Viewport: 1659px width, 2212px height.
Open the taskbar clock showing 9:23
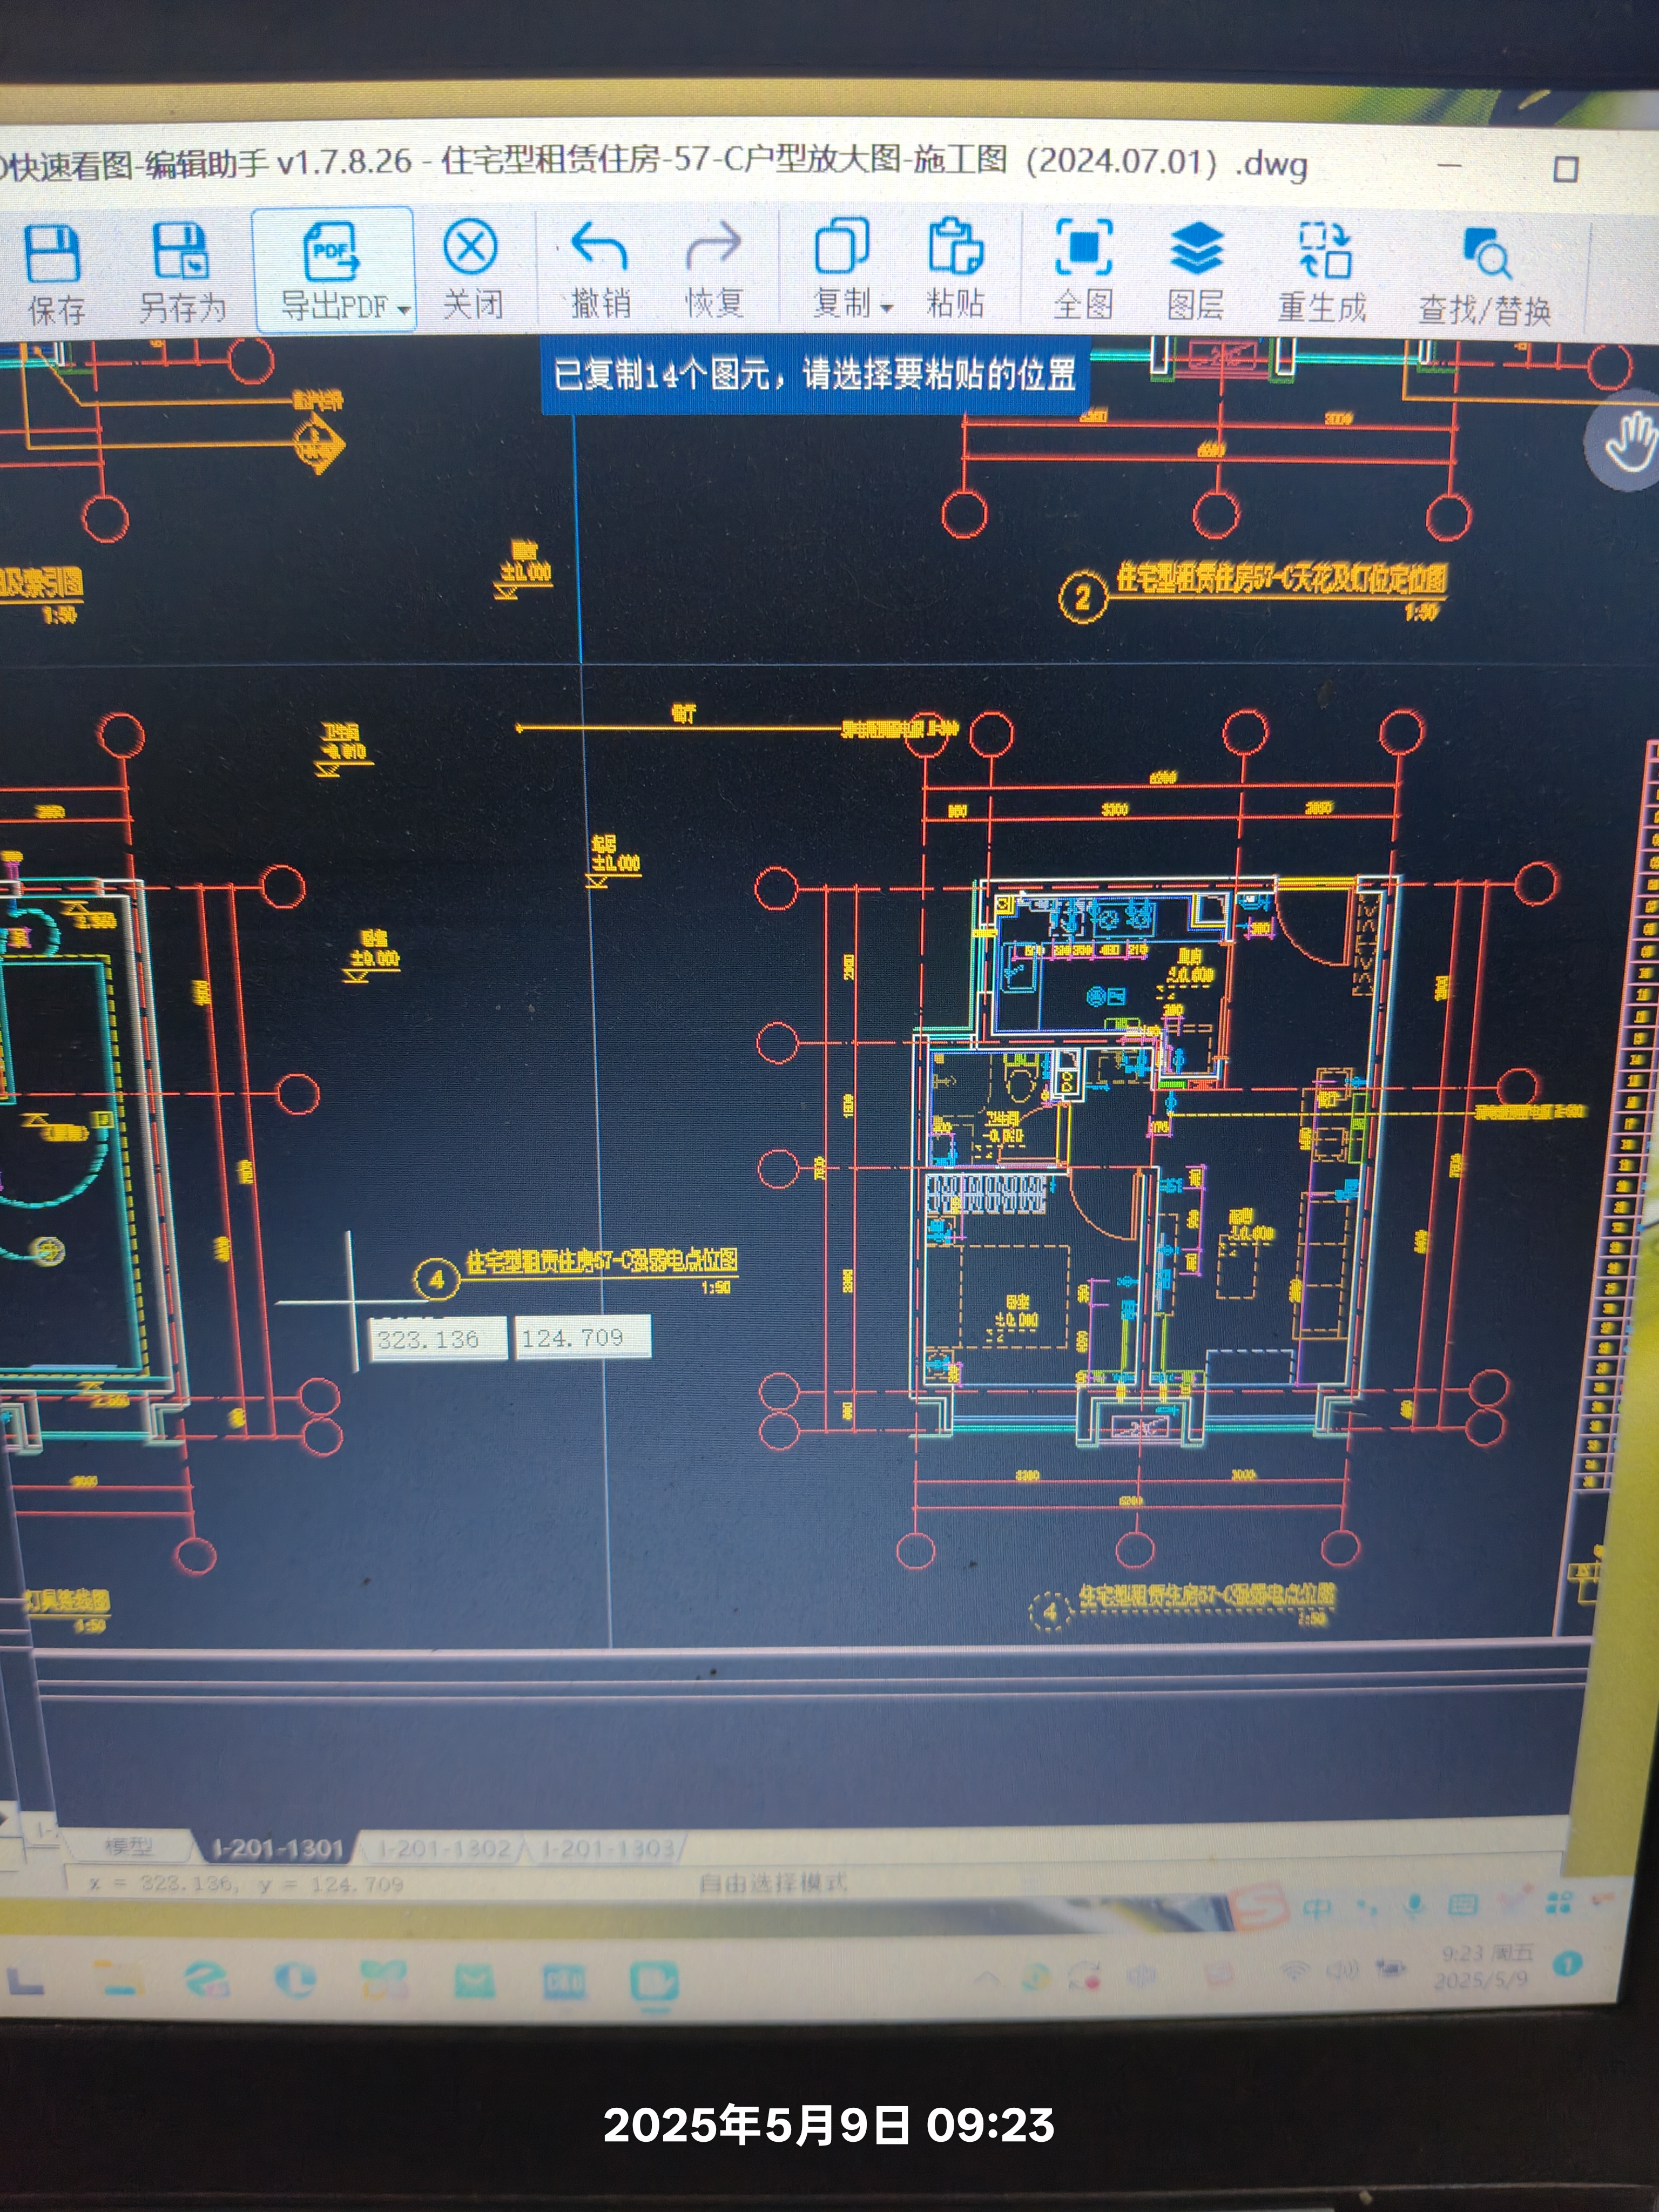point(1484,1966)
